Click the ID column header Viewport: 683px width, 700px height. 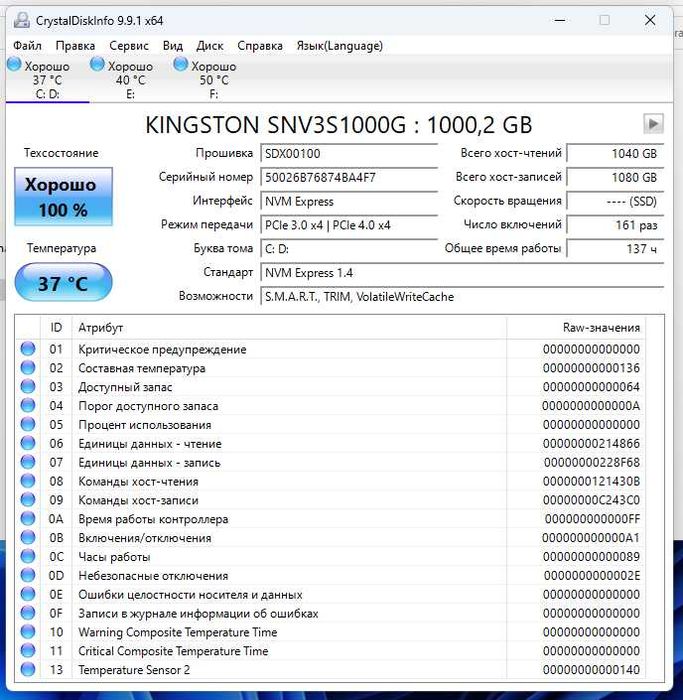click(x=56, y=328)
